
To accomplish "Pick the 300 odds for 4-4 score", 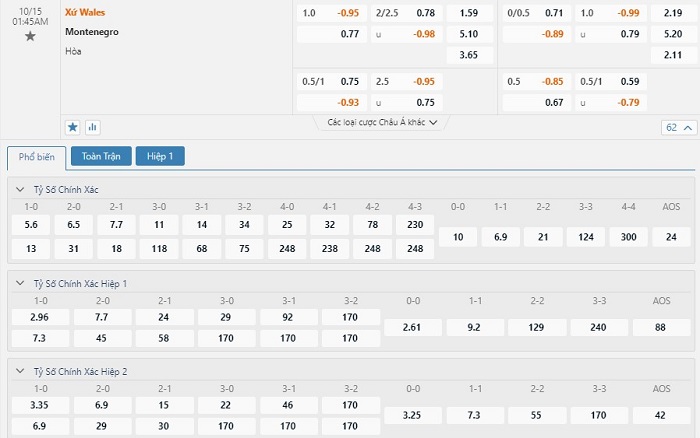I will point(628,237).
